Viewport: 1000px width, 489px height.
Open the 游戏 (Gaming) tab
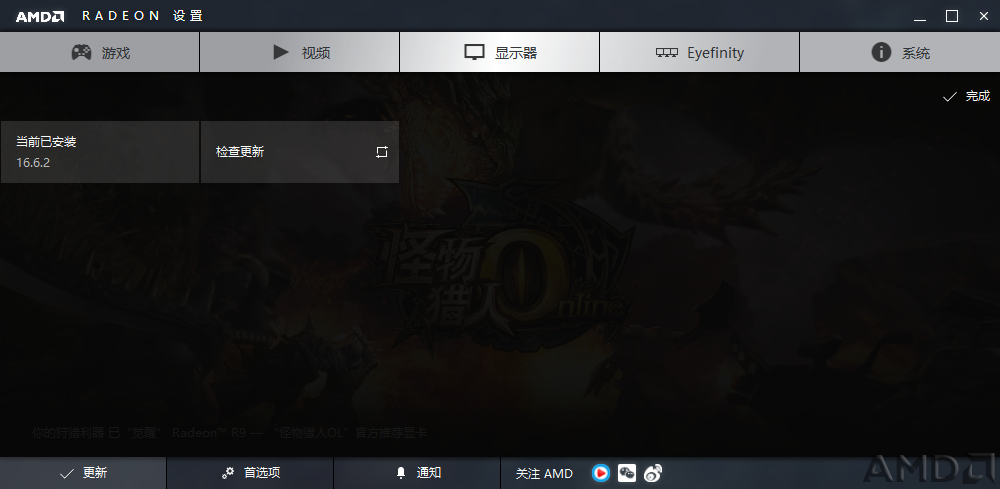(x=99, y=52)
